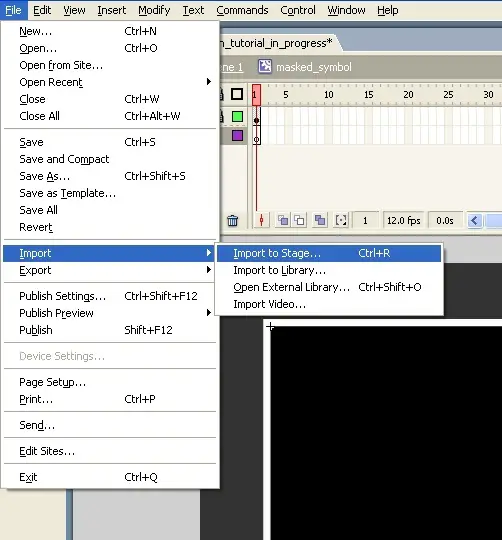Open the Modify menu

pyautogui.click(x=154, y=10)
